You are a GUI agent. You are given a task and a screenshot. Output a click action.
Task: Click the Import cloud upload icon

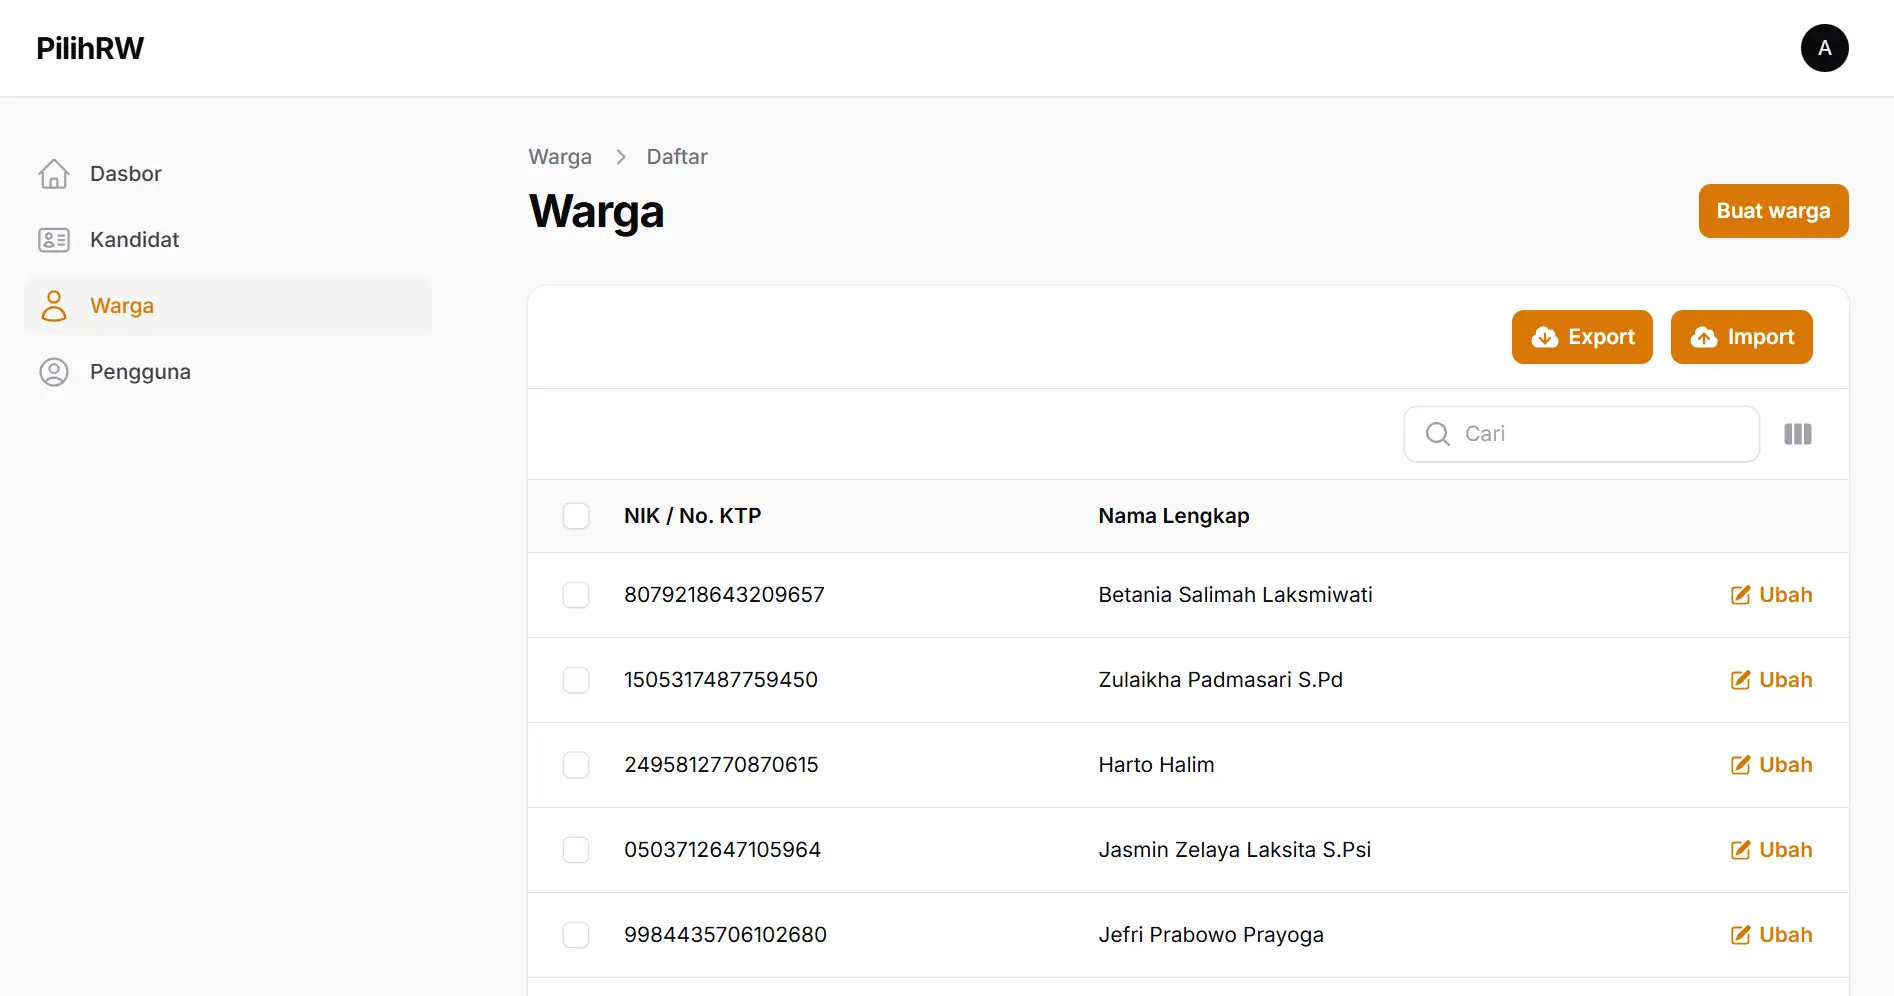(1705, 337)
